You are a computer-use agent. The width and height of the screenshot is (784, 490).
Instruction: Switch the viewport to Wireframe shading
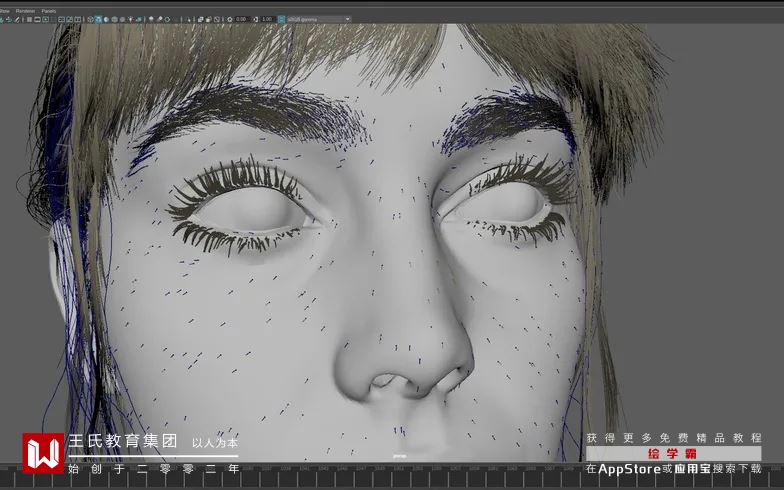pos(90,20)
